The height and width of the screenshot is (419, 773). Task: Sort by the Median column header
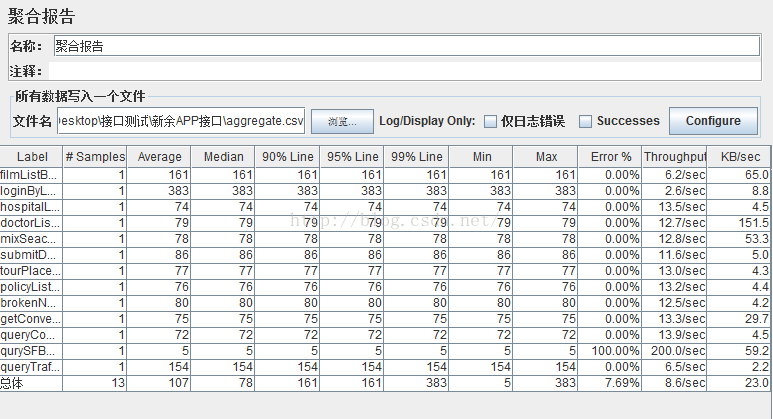[223, 157]
